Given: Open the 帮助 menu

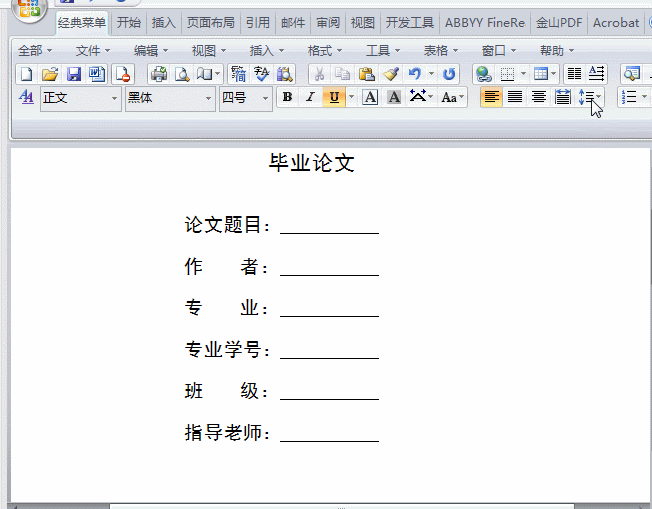Looking at the screenshot, I should (556, 51).
